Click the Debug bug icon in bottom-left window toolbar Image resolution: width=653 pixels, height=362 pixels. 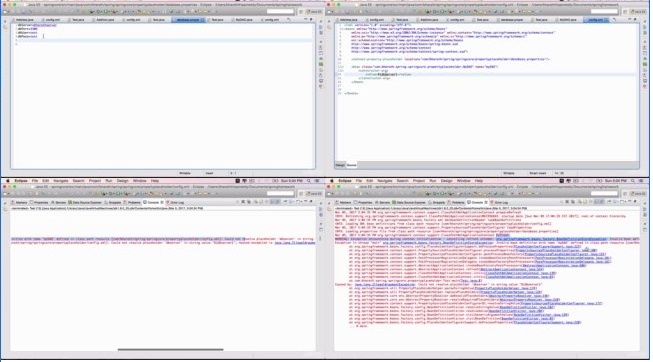pyautogui.click(x=103, y=193)
